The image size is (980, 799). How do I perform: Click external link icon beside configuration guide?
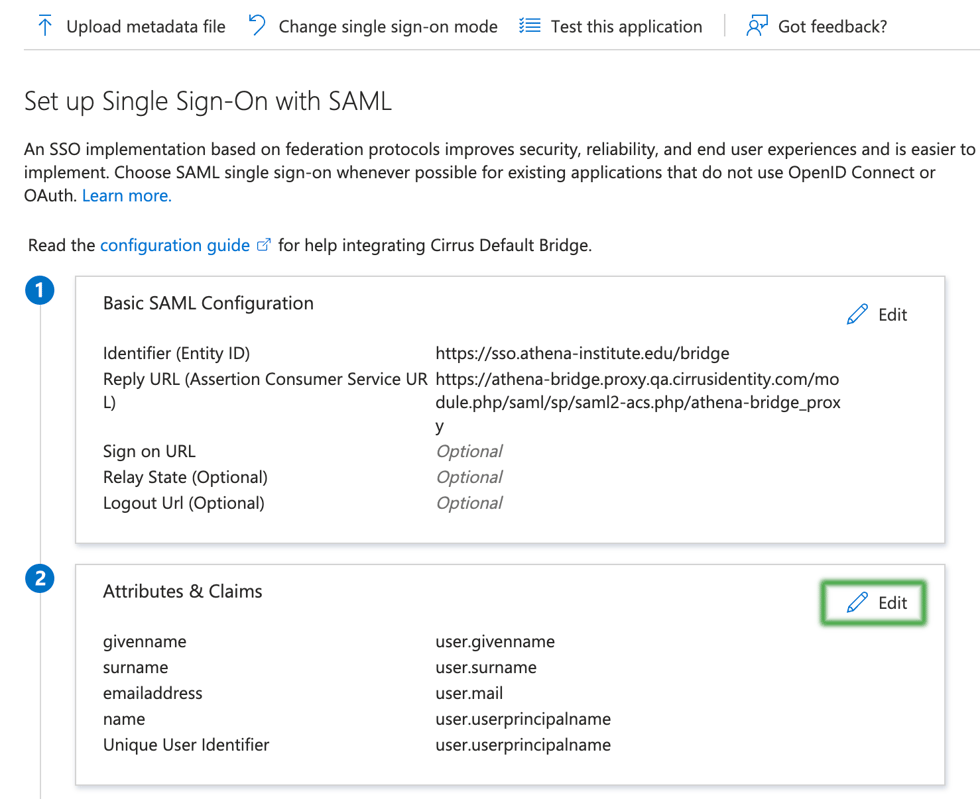click(264, 245)
